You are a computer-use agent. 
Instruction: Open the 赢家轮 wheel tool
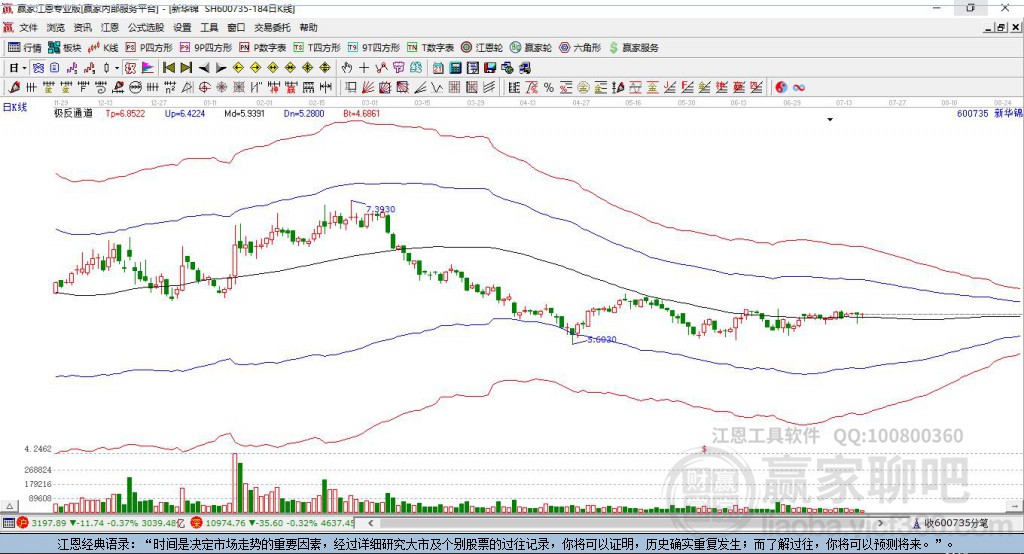click(531, 48)
